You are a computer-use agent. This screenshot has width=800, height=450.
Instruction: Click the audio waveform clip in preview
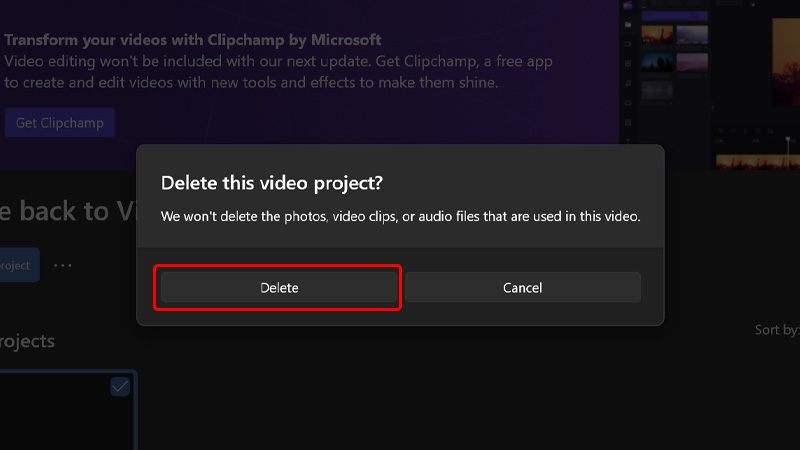point(657,90)
